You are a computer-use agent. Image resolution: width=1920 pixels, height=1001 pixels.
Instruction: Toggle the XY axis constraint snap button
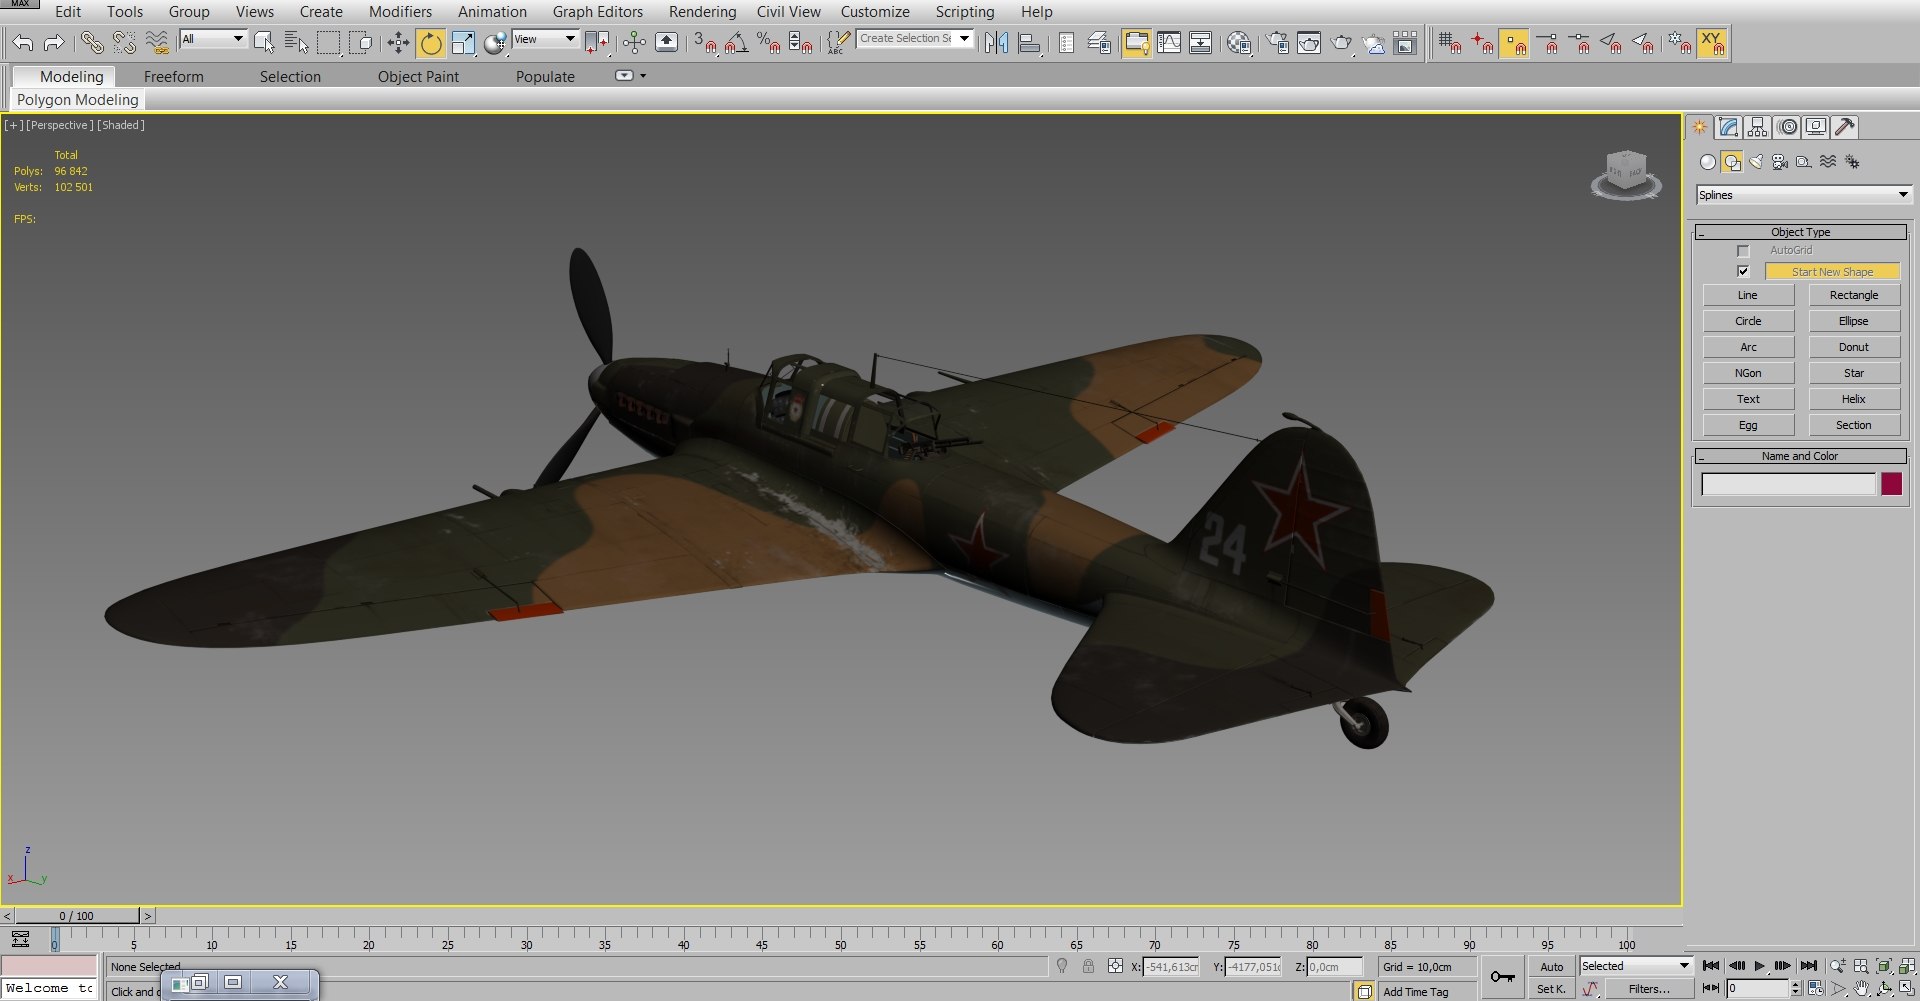coord(1712,42)
